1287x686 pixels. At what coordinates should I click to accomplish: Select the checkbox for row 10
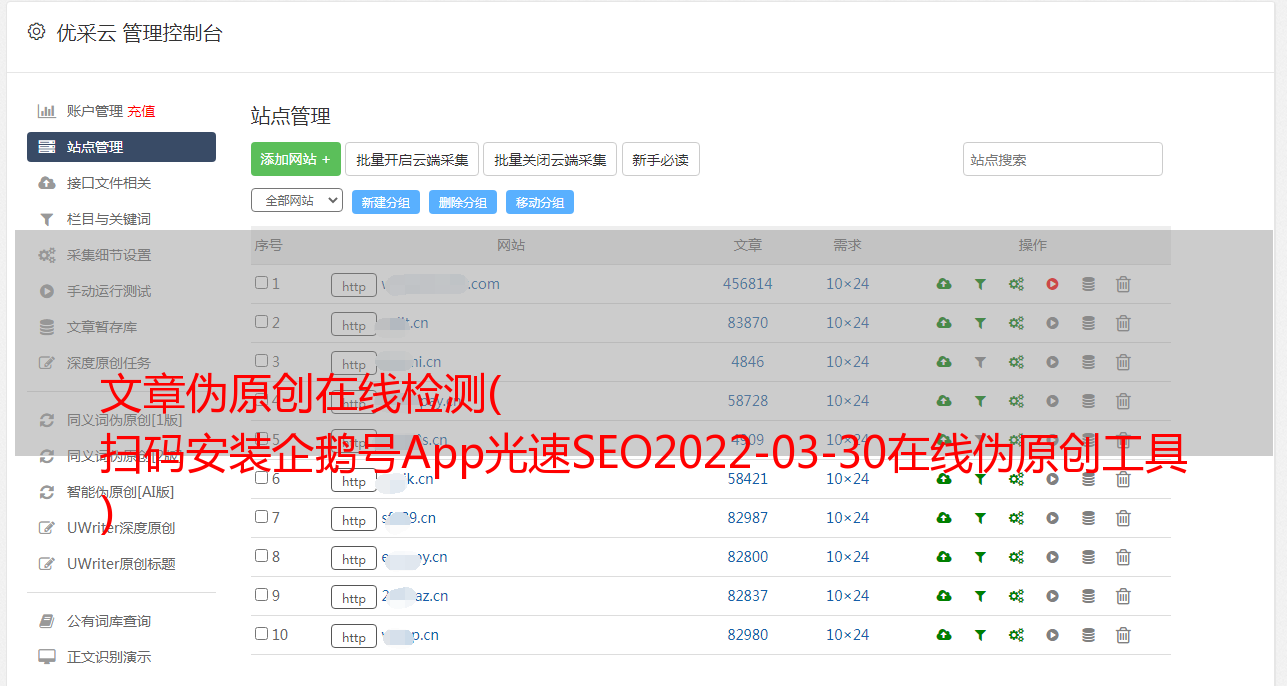262,634
